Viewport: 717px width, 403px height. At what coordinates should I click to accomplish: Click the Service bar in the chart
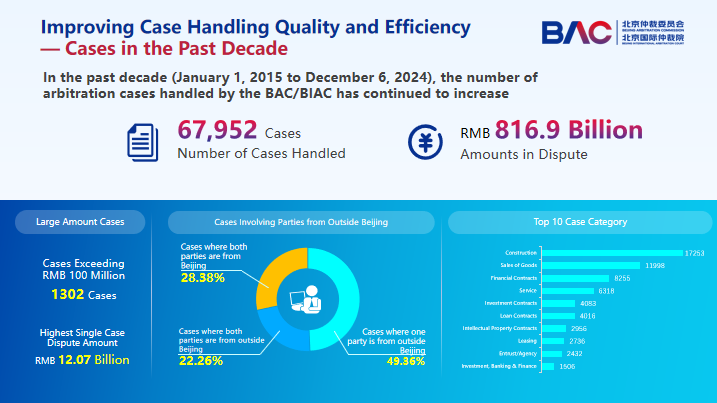pos(568,290)
